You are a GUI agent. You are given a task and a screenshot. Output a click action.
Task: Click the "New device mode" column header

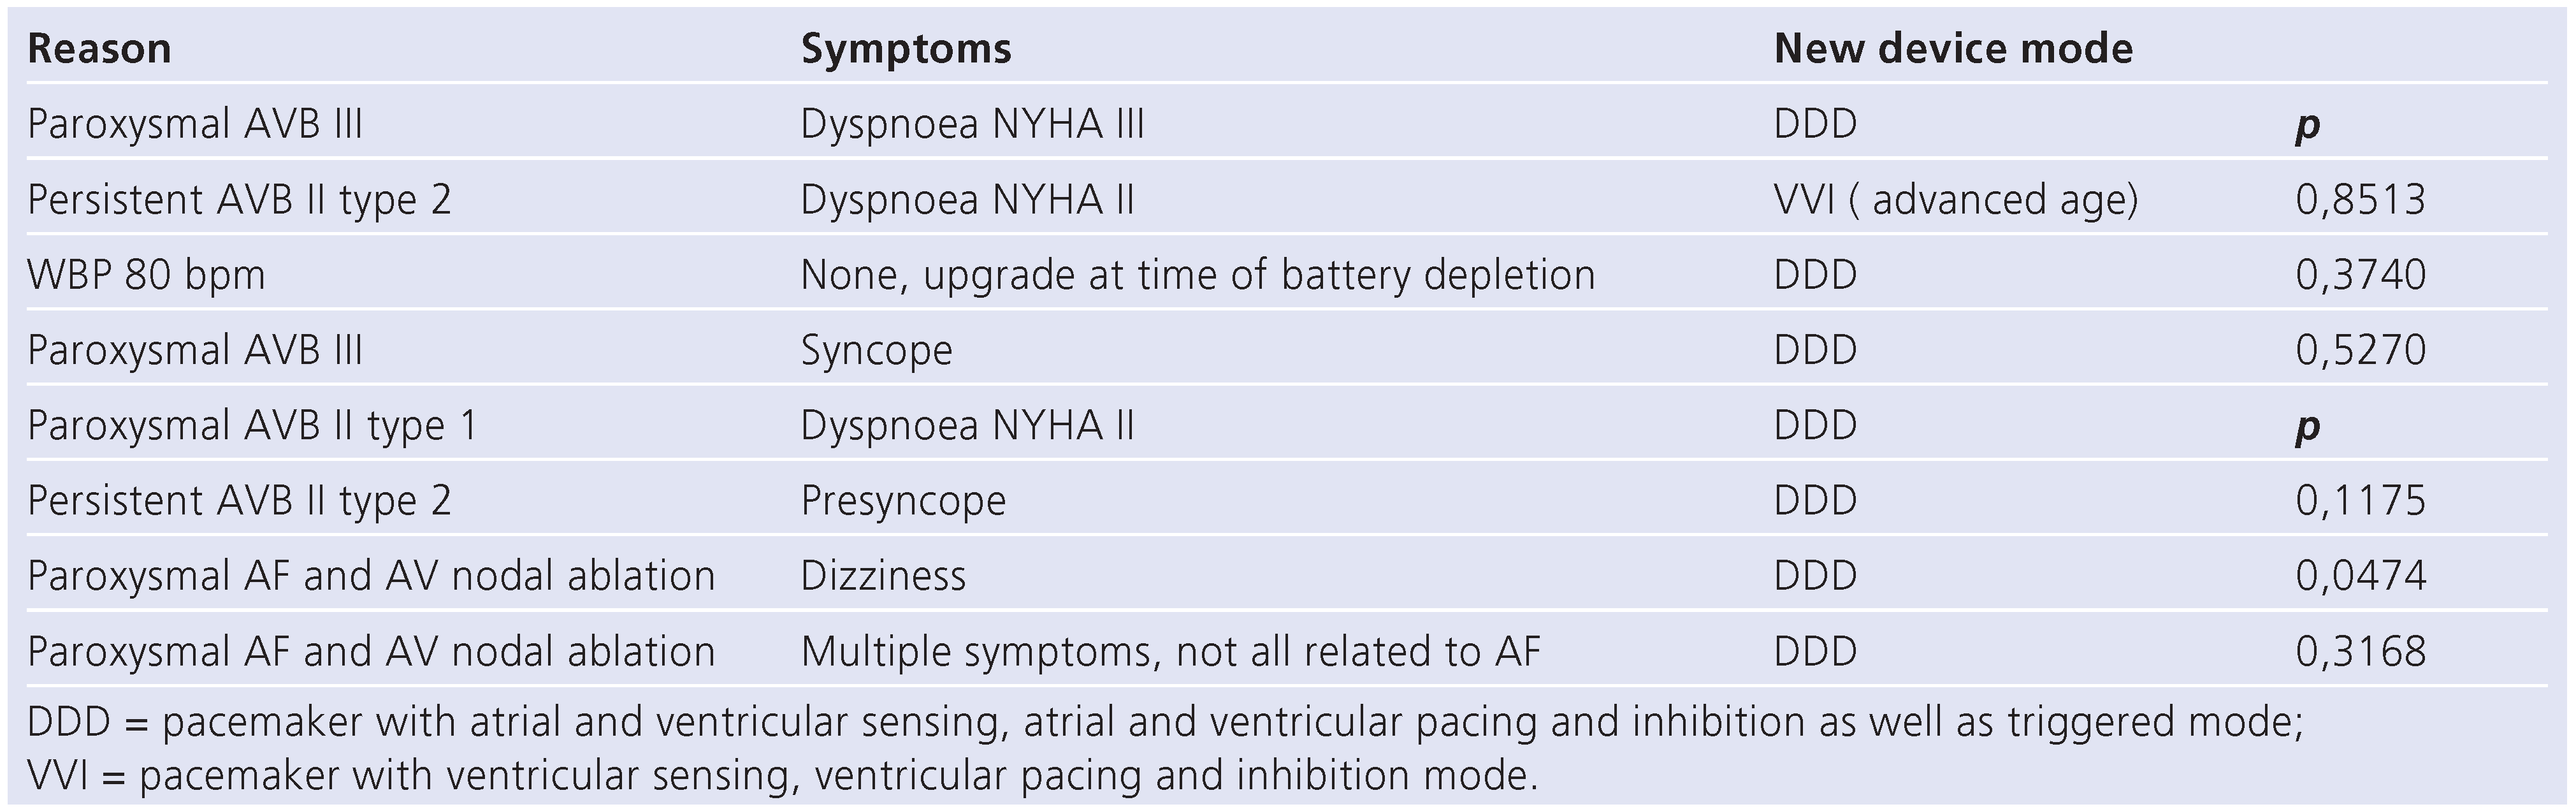[1953, 48]
